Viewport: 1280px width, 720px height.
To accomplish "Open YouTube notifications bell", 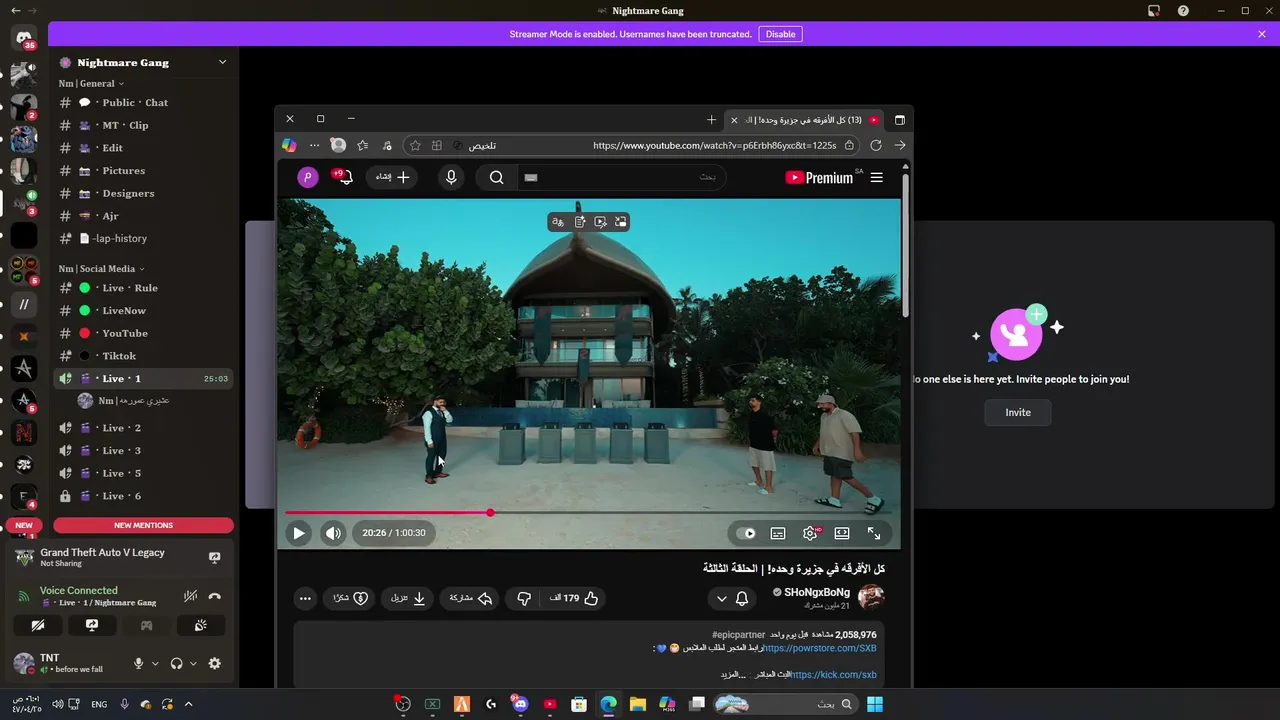I will (344, 177).
